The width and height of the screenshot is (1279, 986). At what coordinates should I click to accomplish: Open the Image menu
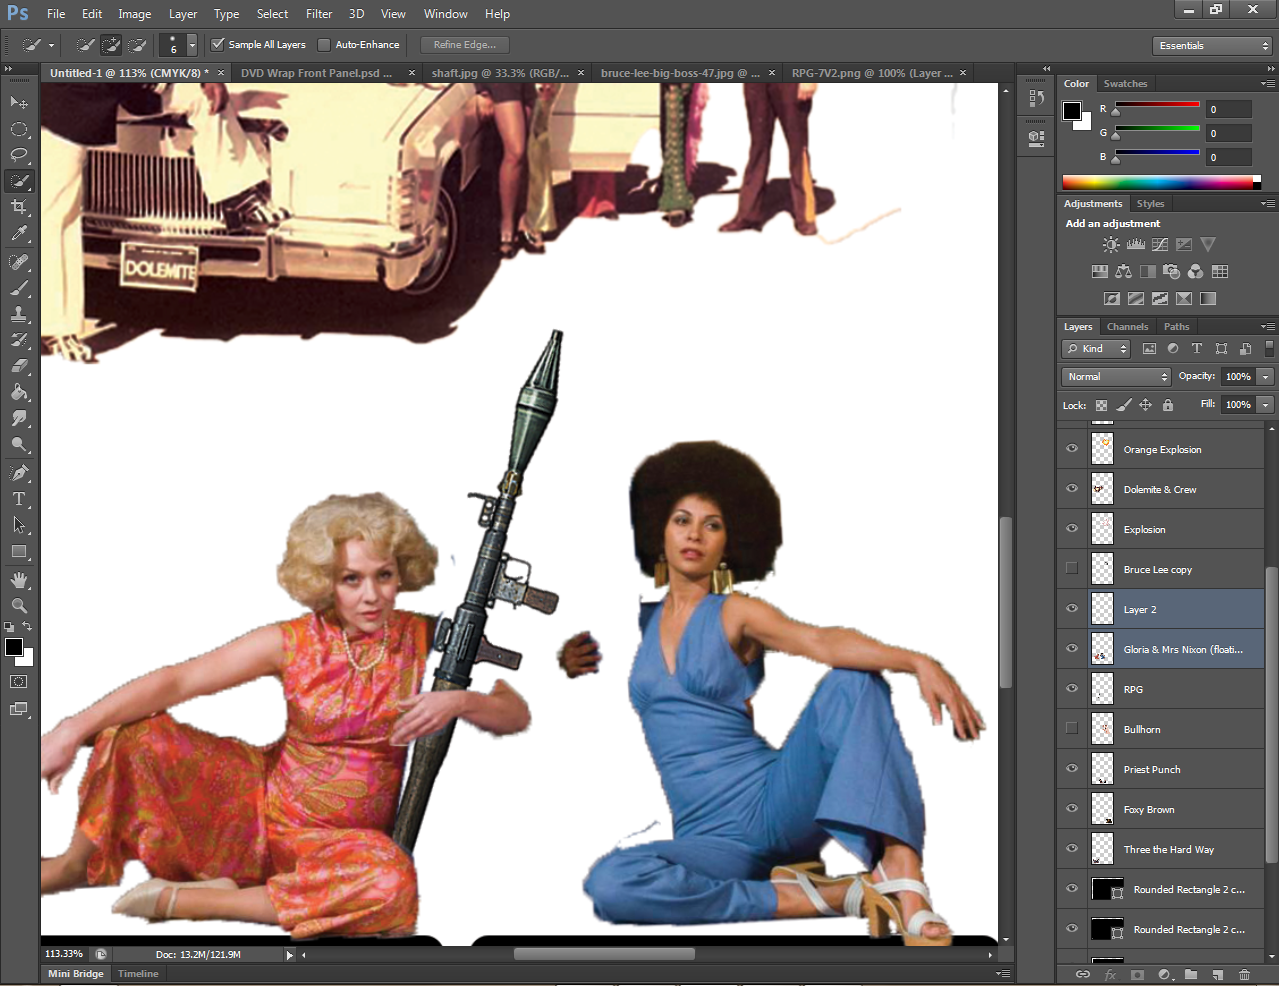[135, 14]
